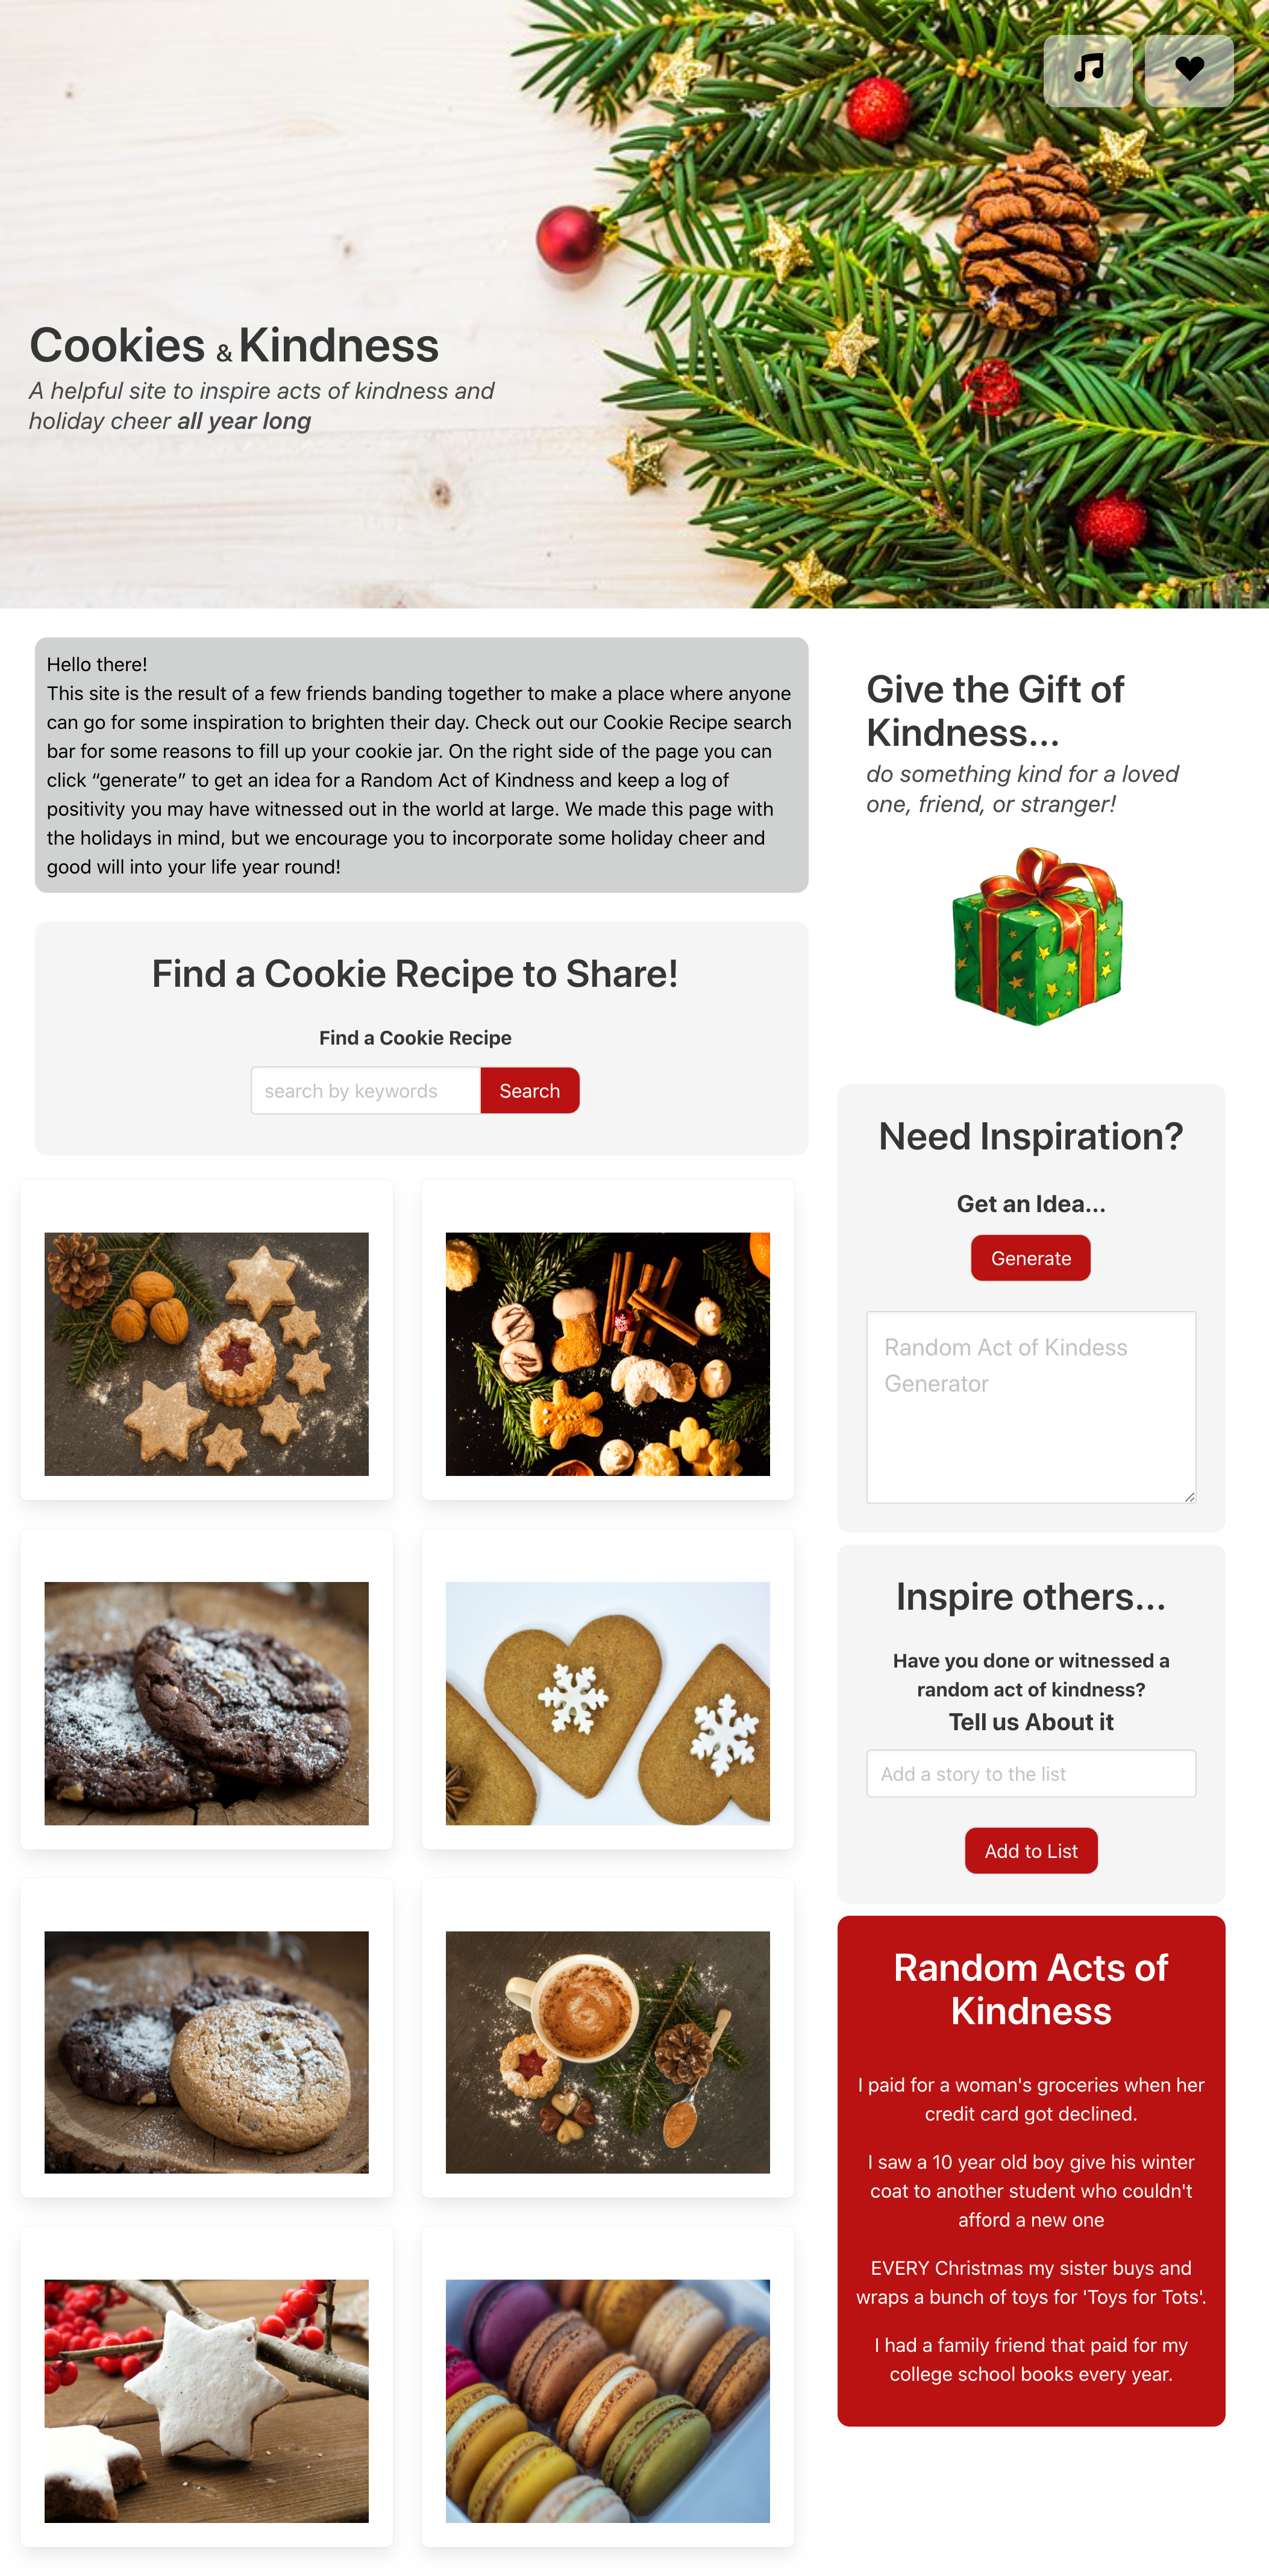Click the Random Act of Kindness Generator textarea
The image size is (1269, 2576).
click(x=1030, y=1405)
